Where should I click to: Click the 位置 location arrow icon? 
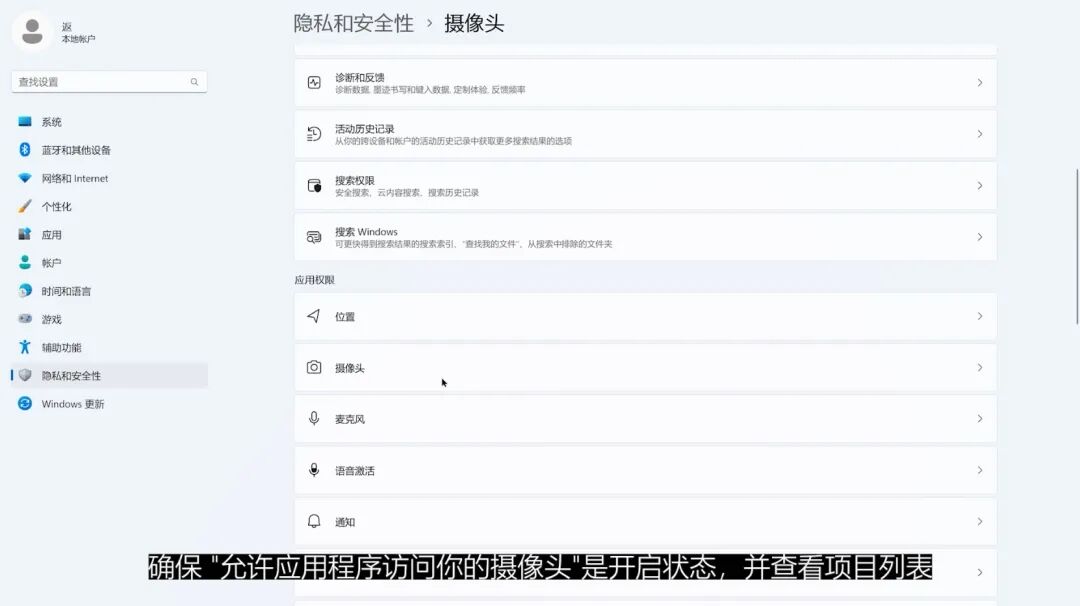[x=313, y=316]
